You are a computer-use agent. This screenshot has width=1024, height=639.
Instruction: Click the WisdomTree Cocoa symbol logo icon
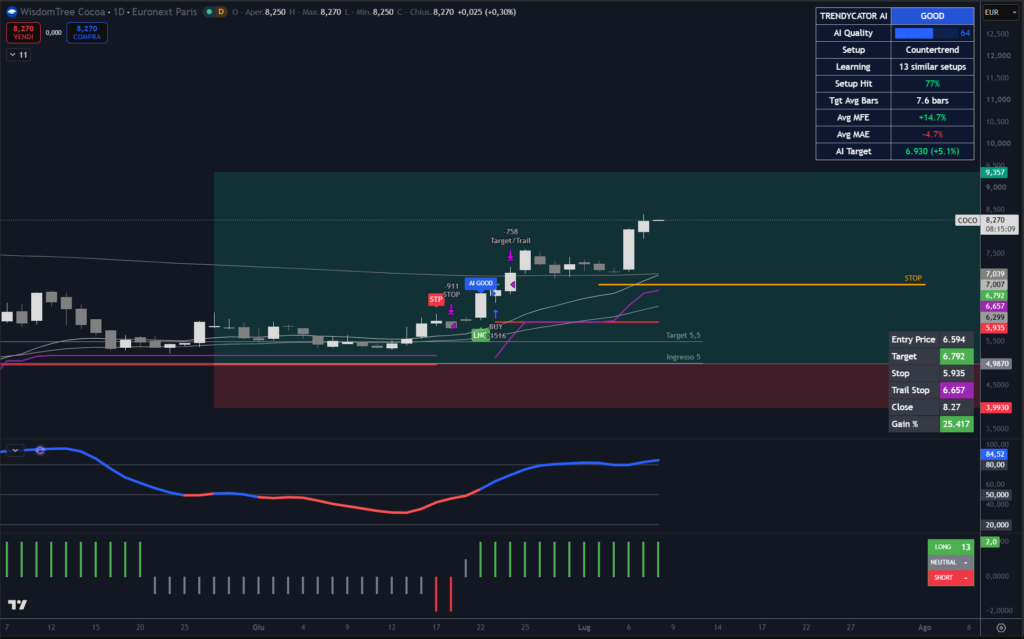click(x=12, y=12)
